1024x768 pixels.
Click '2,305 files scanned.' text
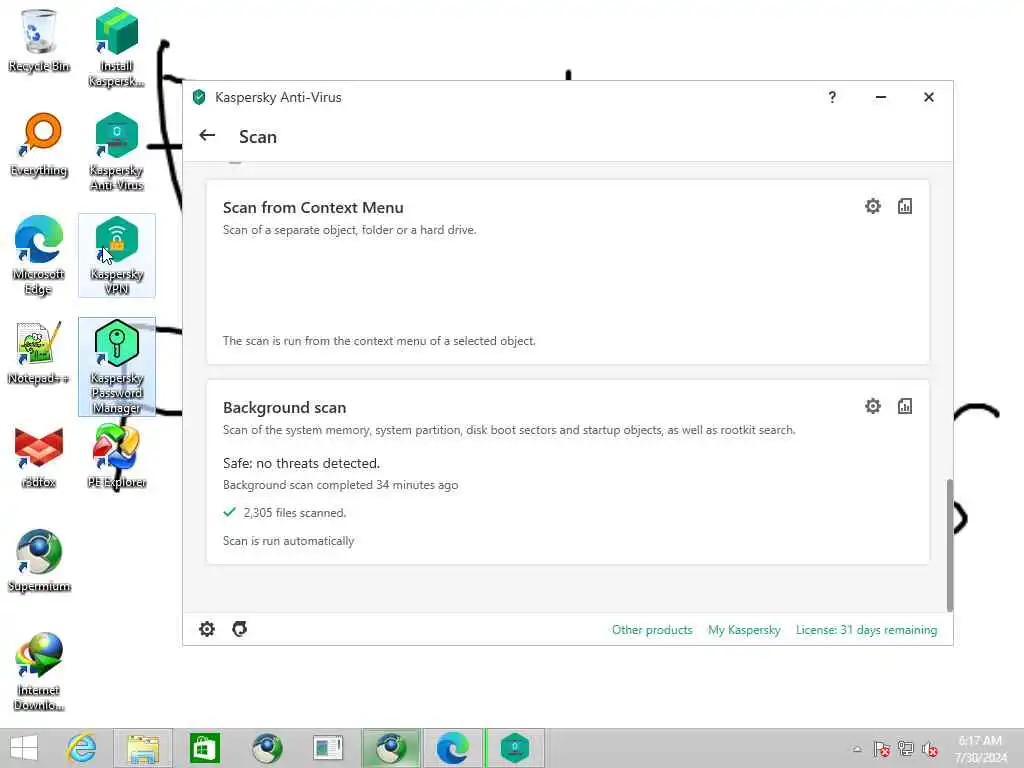(295, 513)
